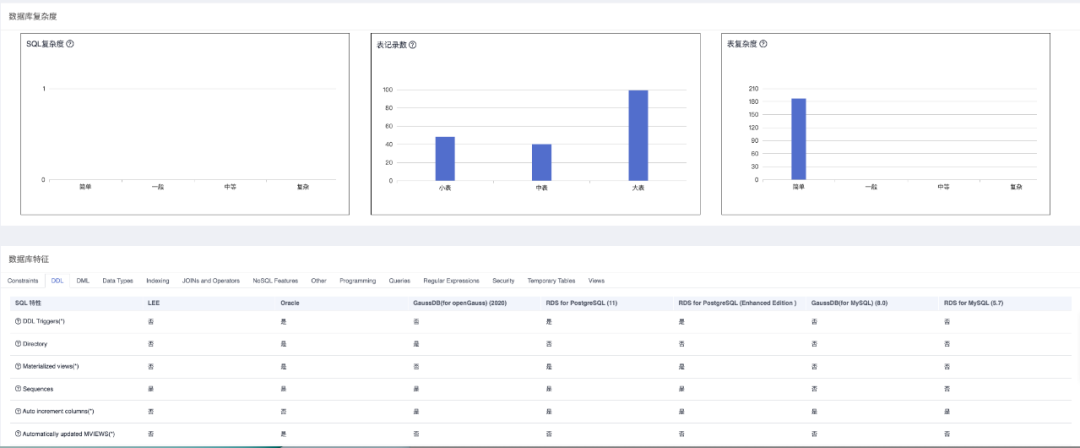The height and width of the screenshot is (448, 1080).
Task: Click GaussDB(for MySQL) cell in Sequences row
Action: tap(814, 389)
